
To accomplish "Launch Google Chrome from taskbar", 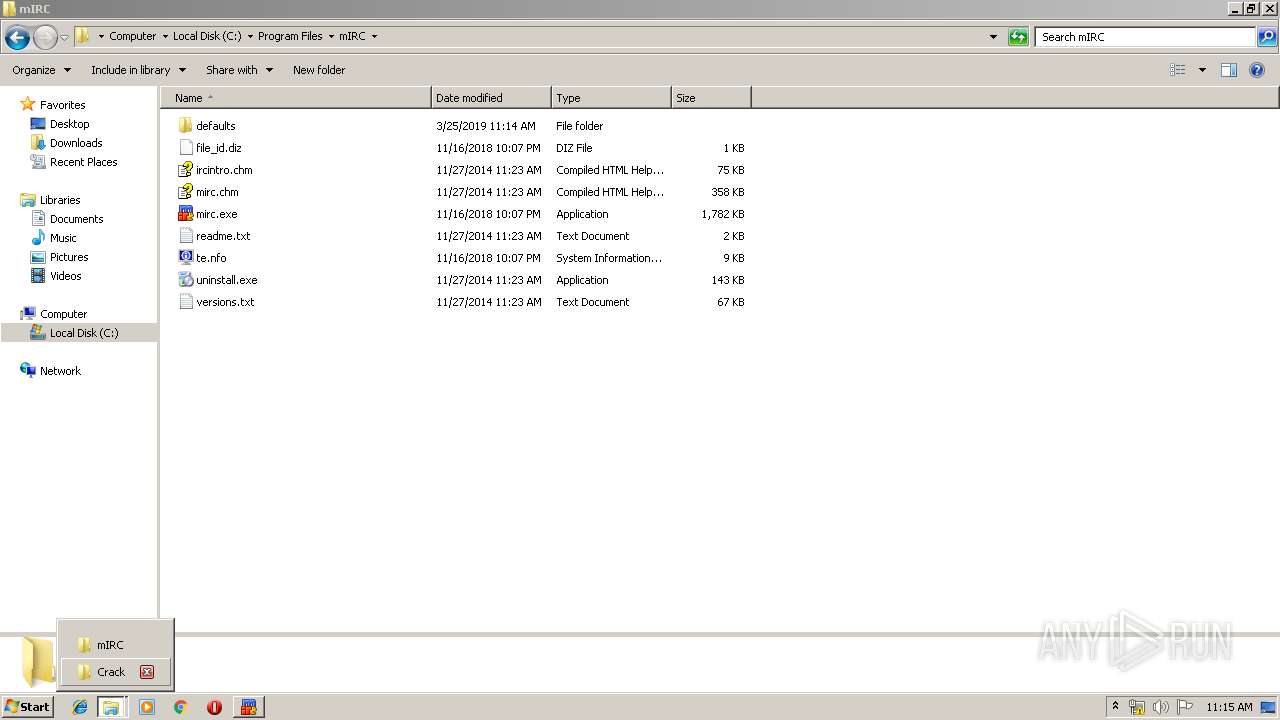I will [181, 707].
